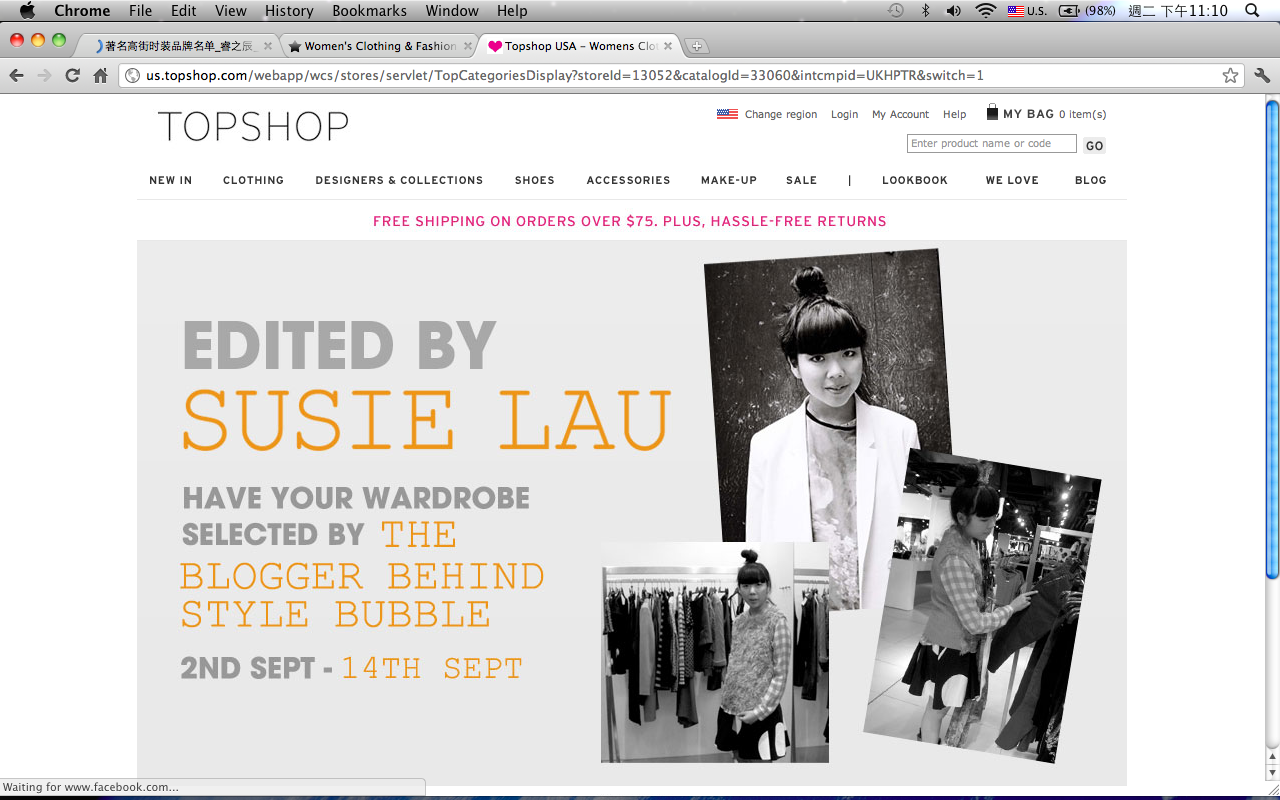Open the File menu

pos(141,11)
